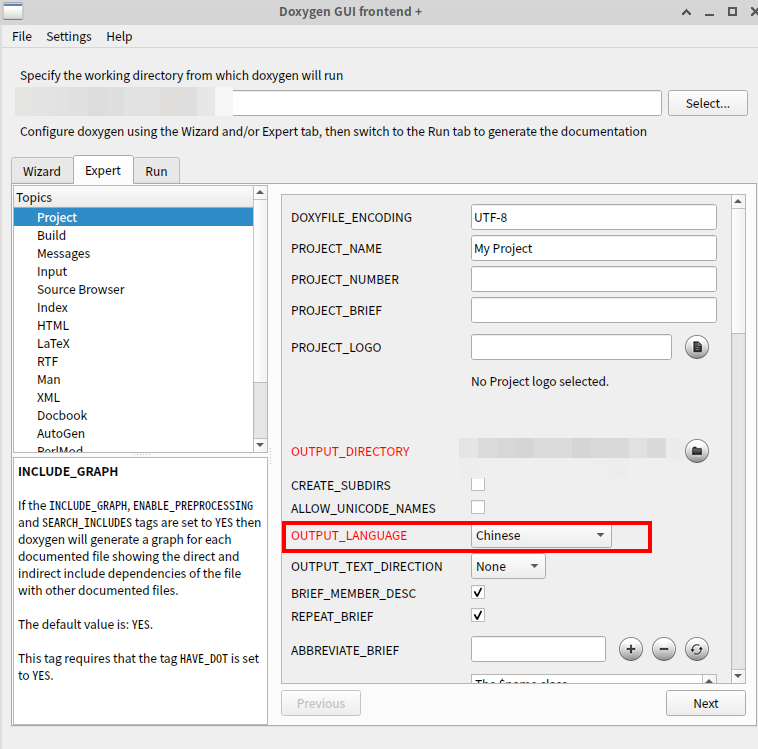Click the OUTPUT_DIRECTORY path field
Image resolution: width=758 pixels, height=749 pixels.
571,451
